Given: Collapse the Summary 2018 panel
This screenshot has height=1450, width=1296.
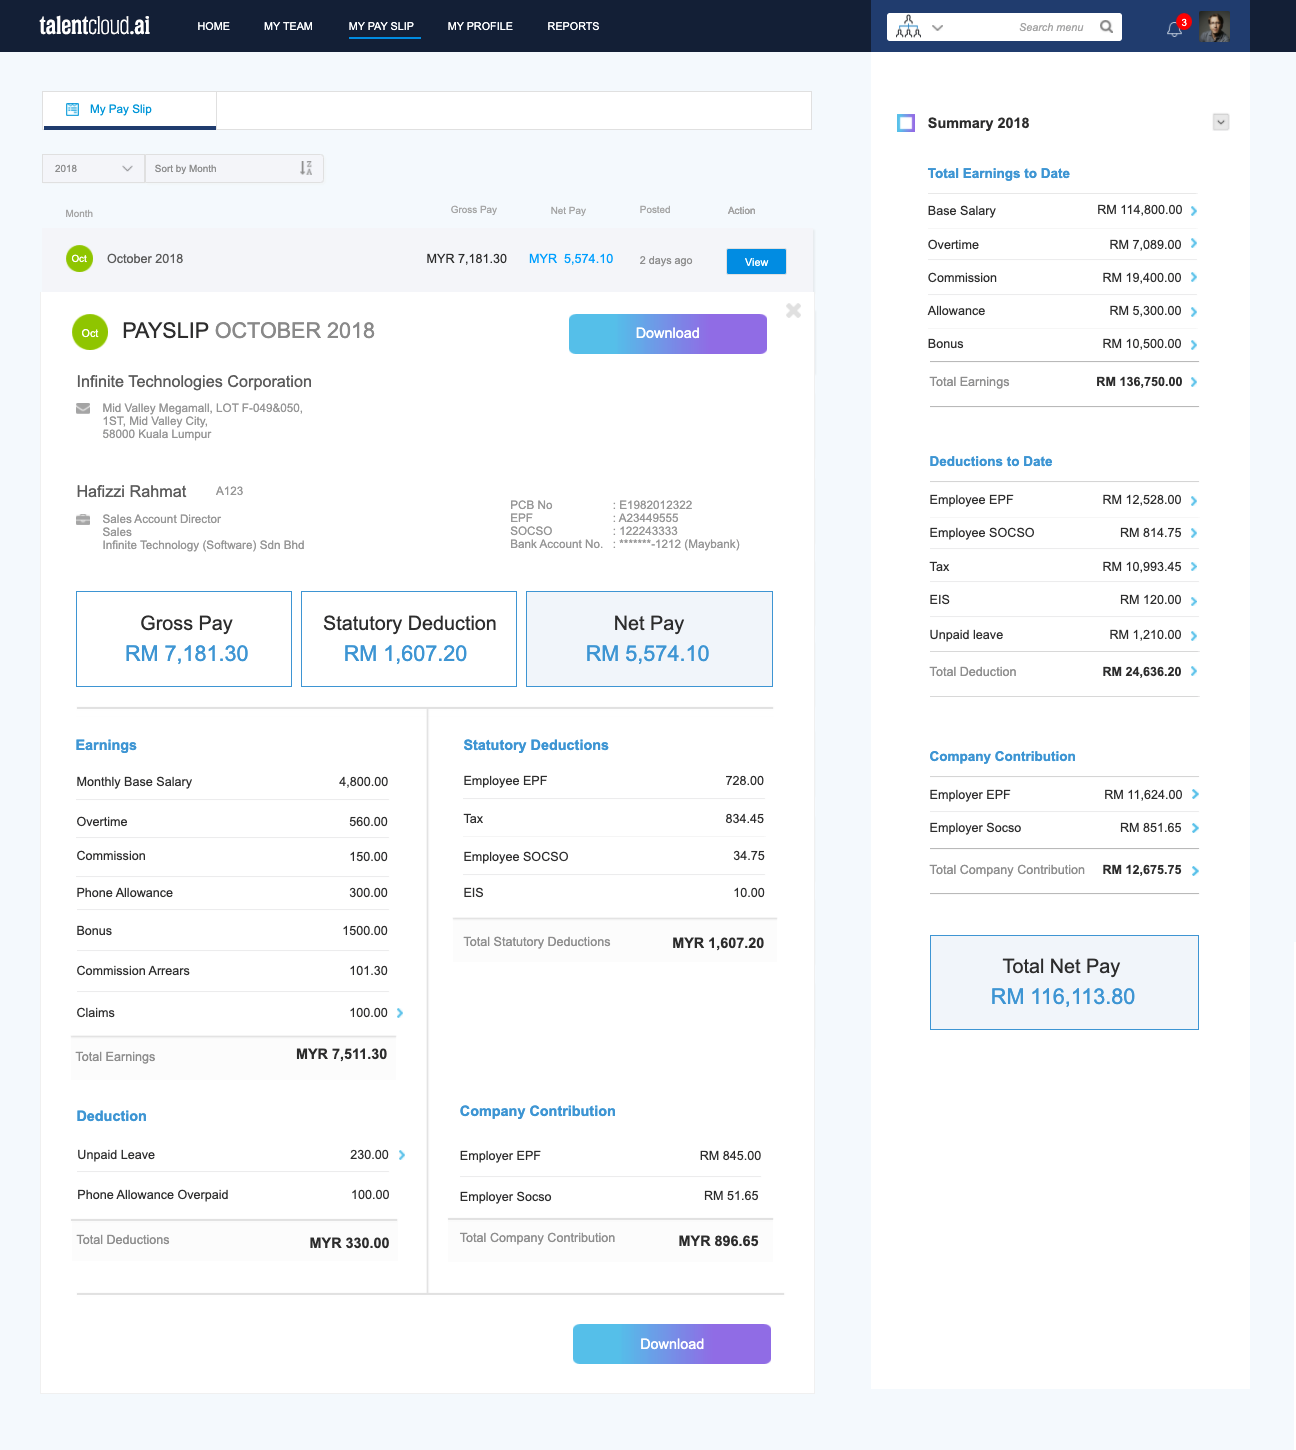Looking at the screenshot, I should [1221, 122].
